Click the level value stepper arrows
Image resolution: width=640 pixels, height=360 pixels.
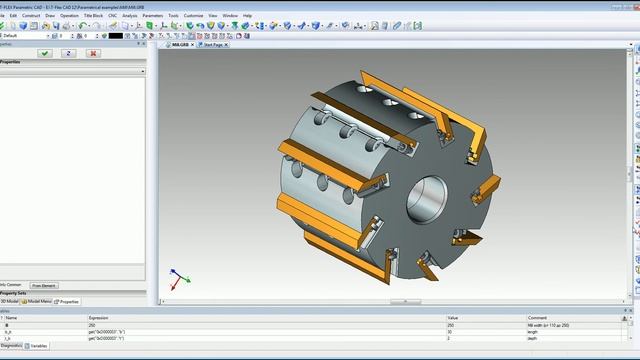[x=72, y=36]
